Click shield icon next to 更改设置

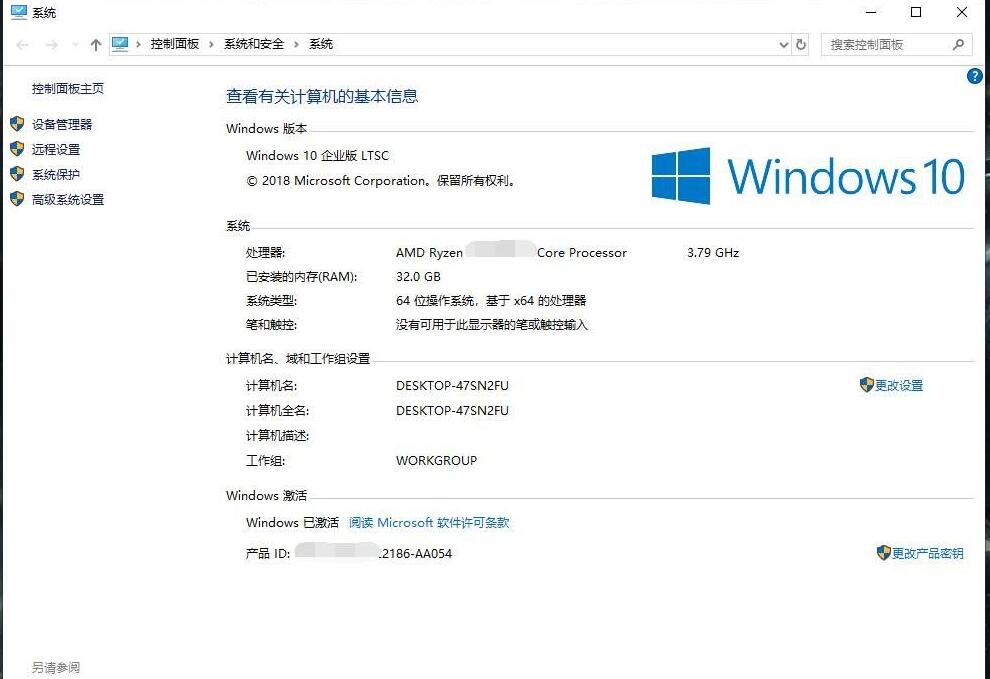click(x=866, y=385)
